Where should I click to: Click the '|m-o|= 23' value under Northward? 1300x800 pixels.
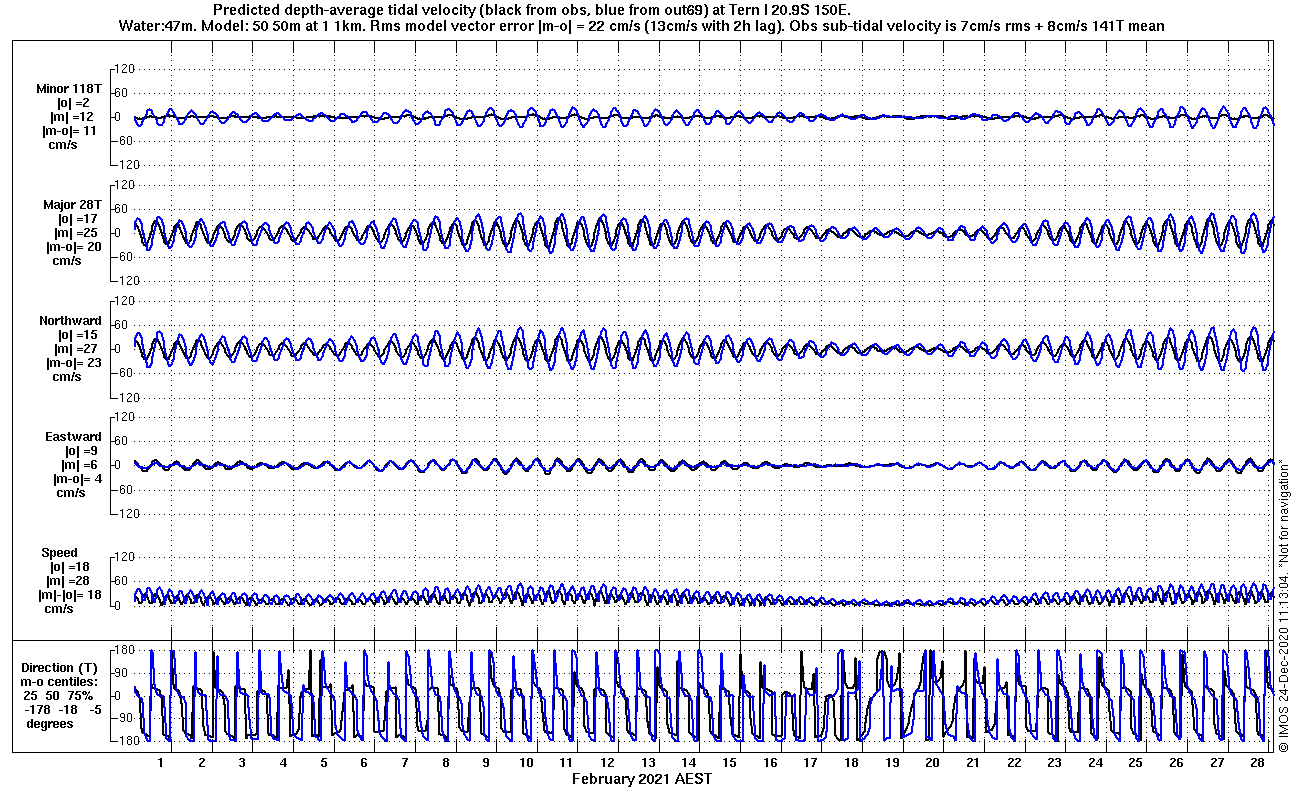click(x=73, y=363)
